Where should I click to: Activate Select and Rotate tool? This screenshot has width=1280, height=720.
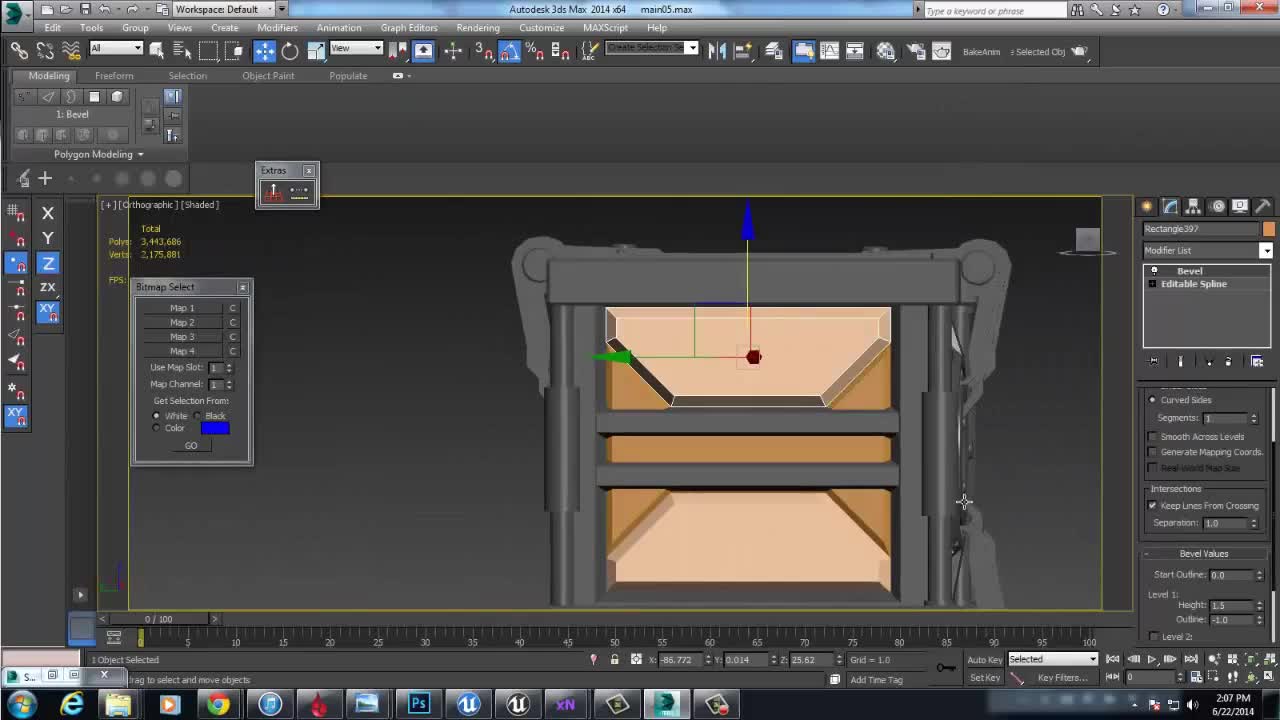290,51
